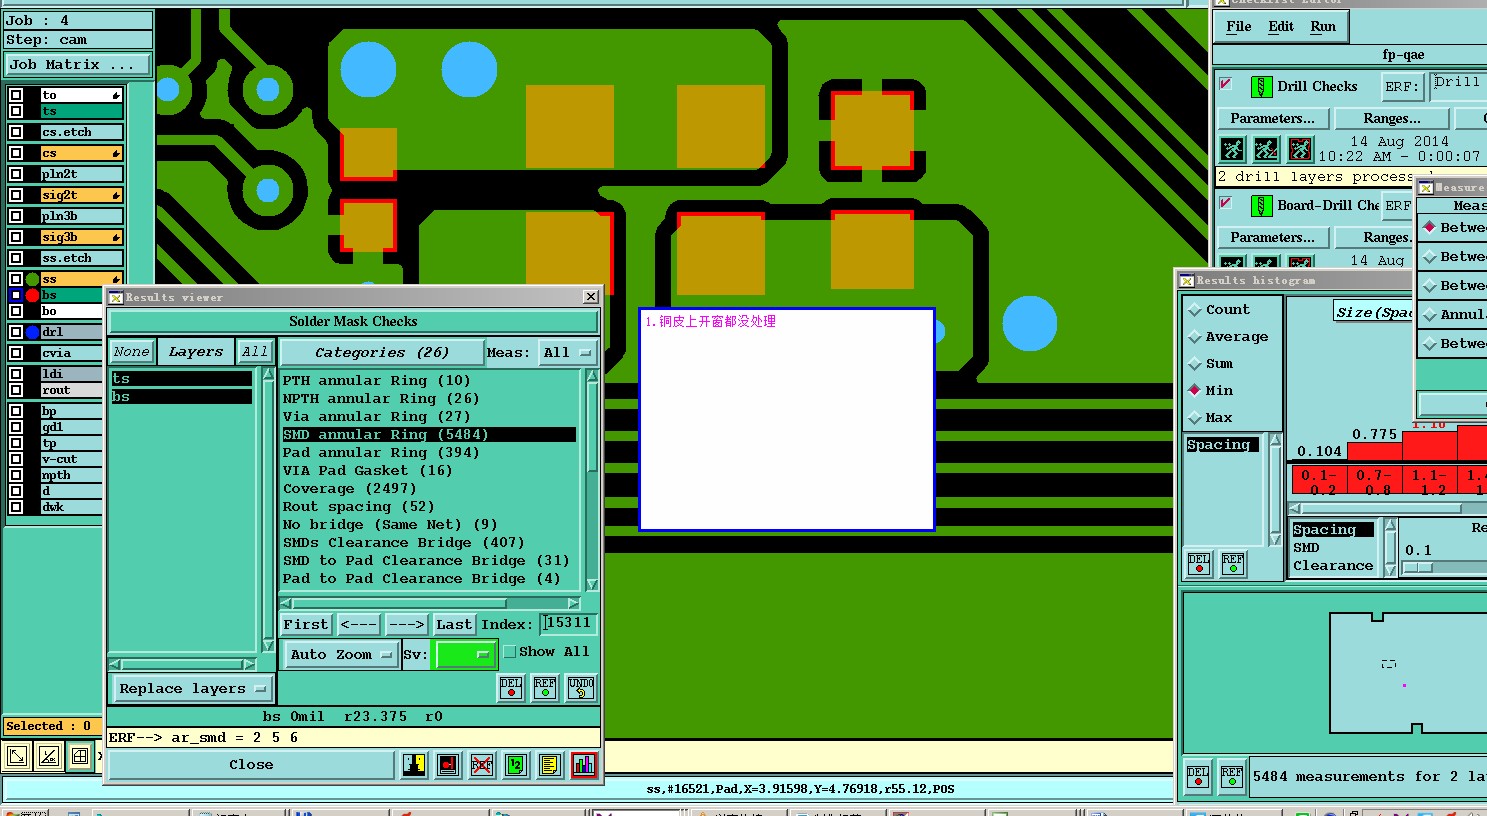The width and height of the screenshot is (1487, 816).
Task: Select SMD annular Ring (5484) category
Action: [429, 435]
